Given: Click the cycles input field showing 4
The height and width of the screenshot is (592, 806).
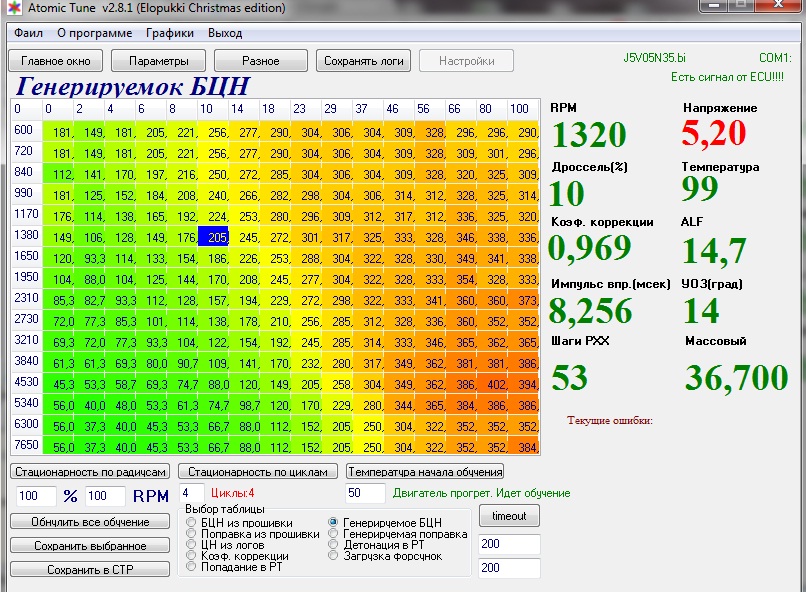Looking at the screenshot, I should tap(191, 493).
